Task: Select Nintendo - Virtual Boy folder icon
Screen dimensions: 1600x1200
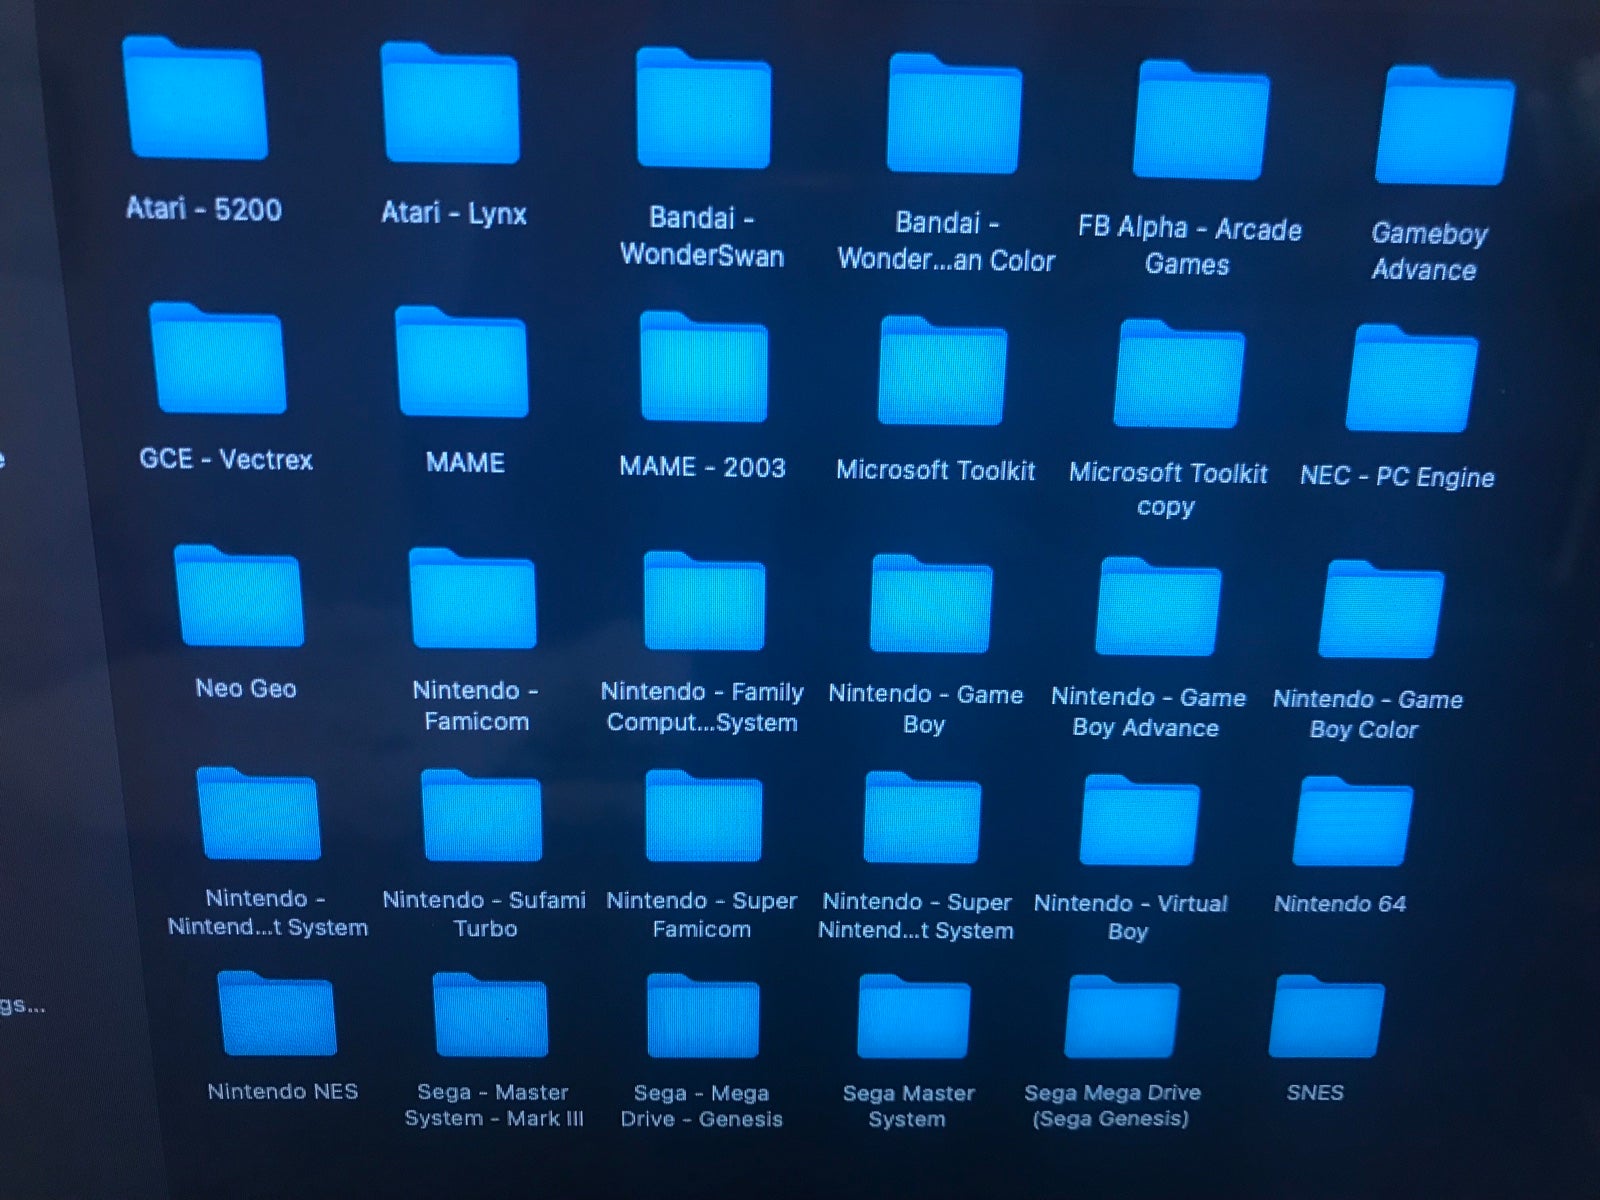Action: click(x=1139, y=820)
